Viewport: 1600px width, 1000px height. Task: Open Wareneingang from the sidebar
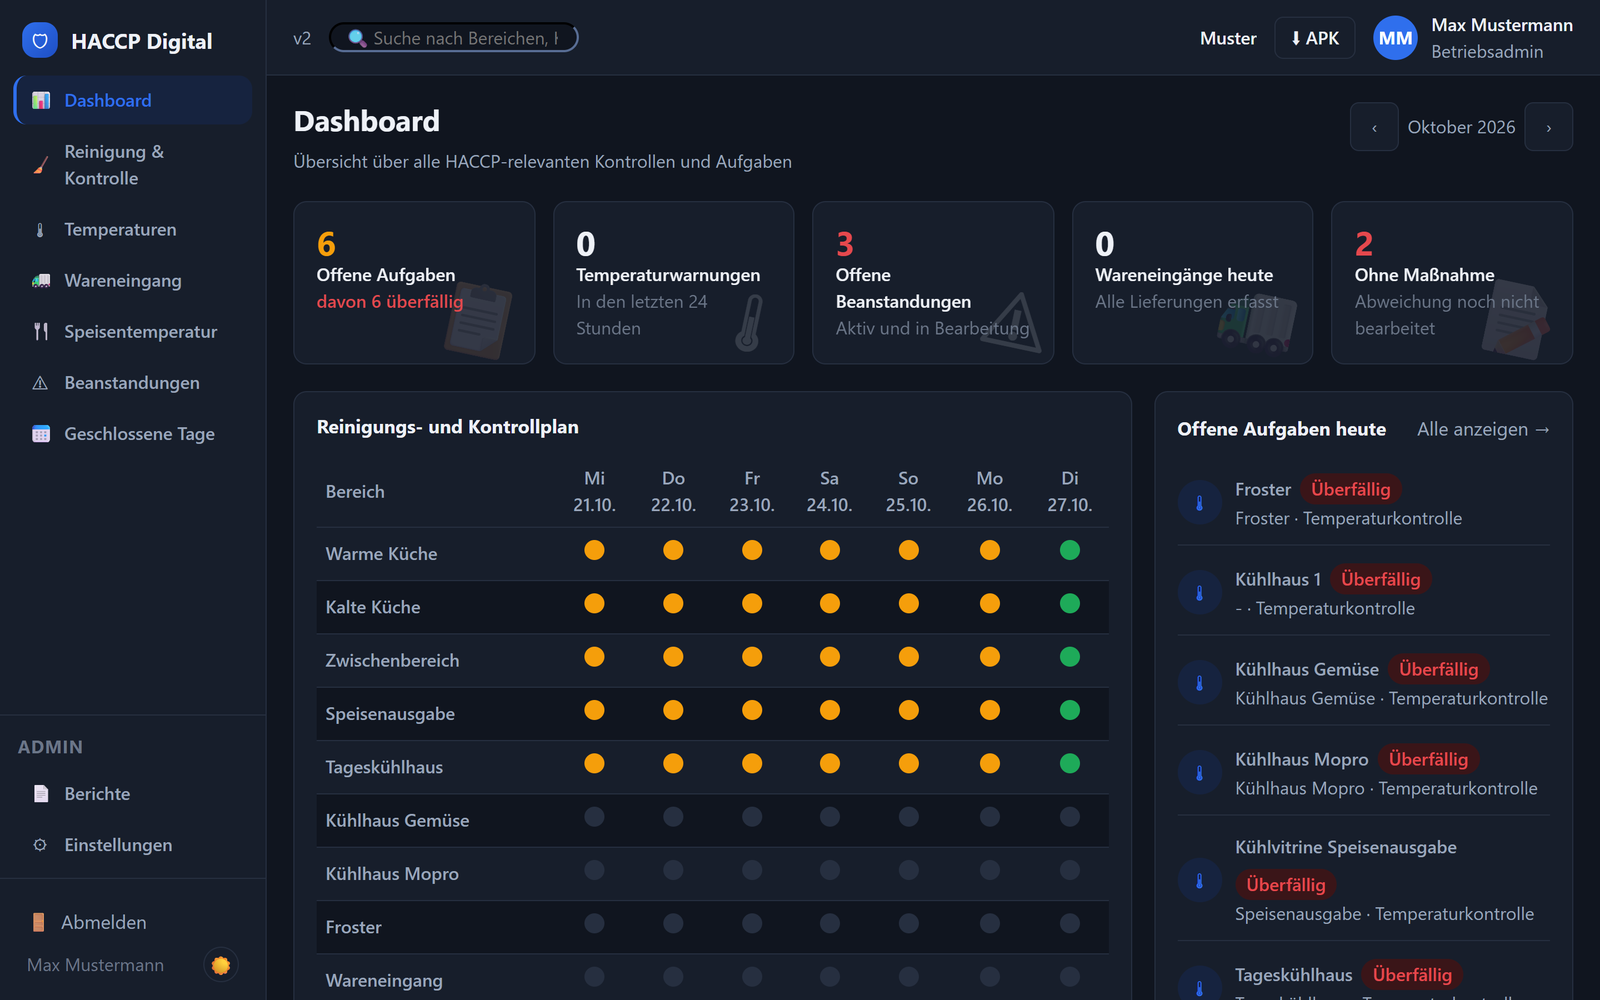(x=133, y=280)
